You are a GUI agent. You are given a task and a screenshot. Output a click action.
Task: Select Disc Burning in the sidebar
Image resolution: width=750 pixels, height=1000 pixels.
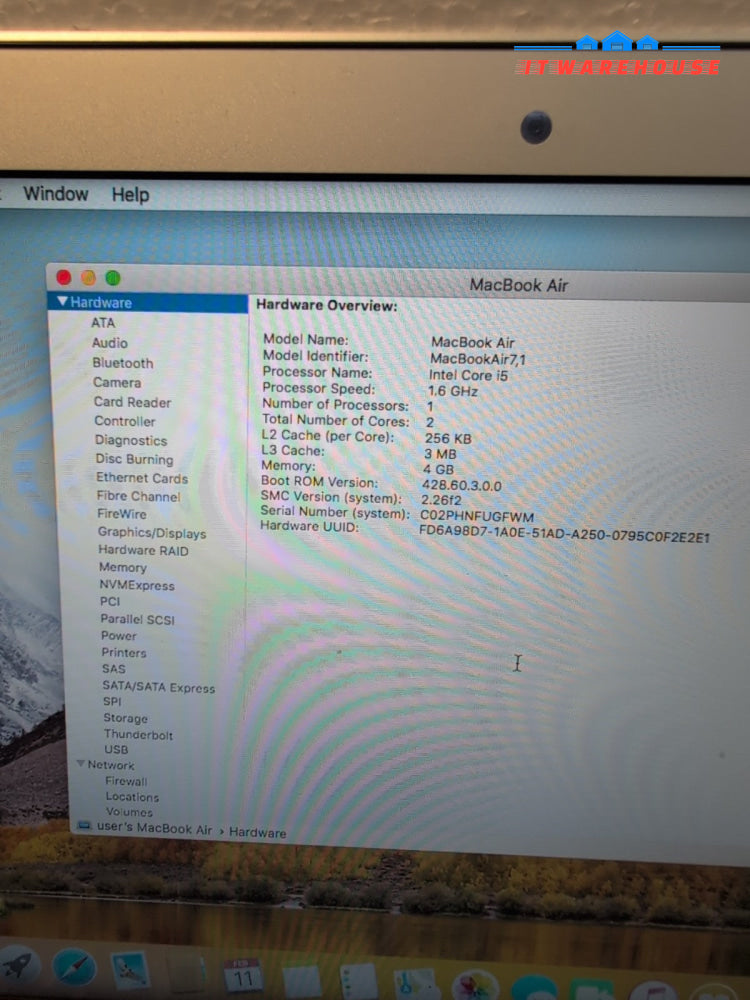pos(134,459)
